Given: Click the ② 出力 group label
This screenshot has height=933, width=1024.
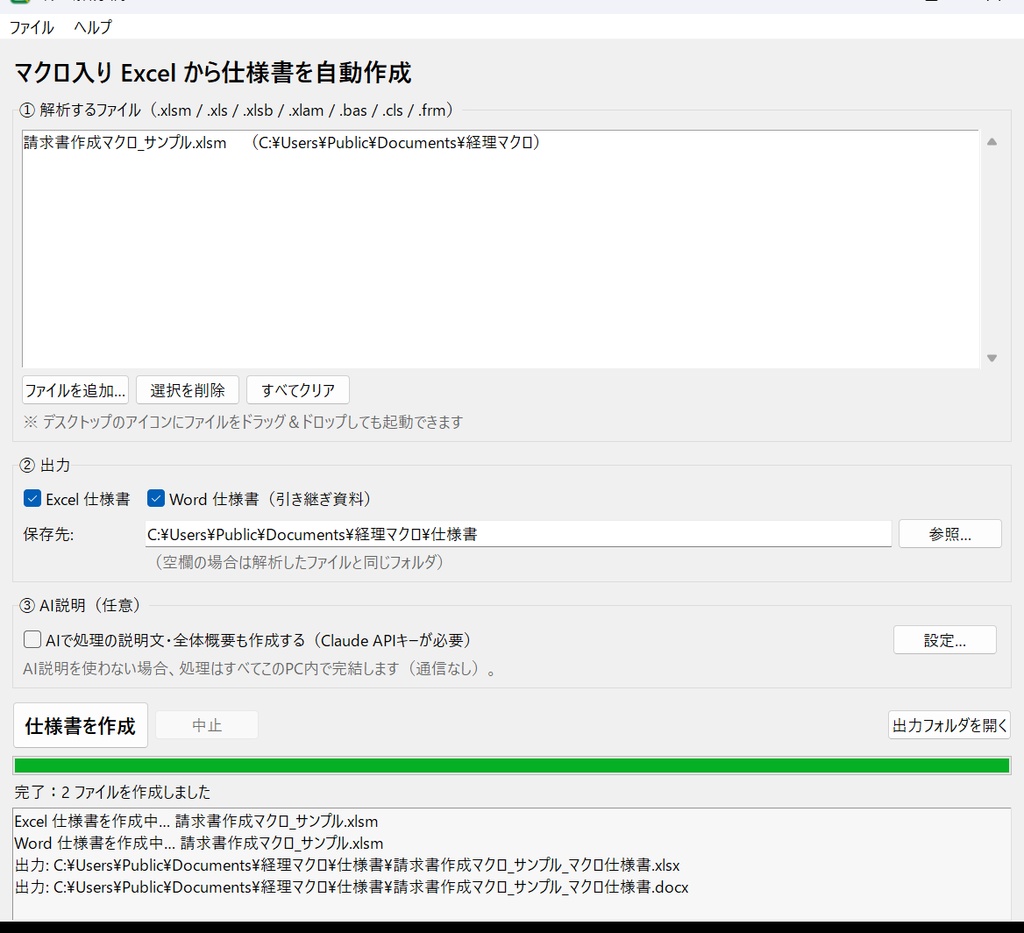Looking at the screenshot, I should tap(44, 465).
